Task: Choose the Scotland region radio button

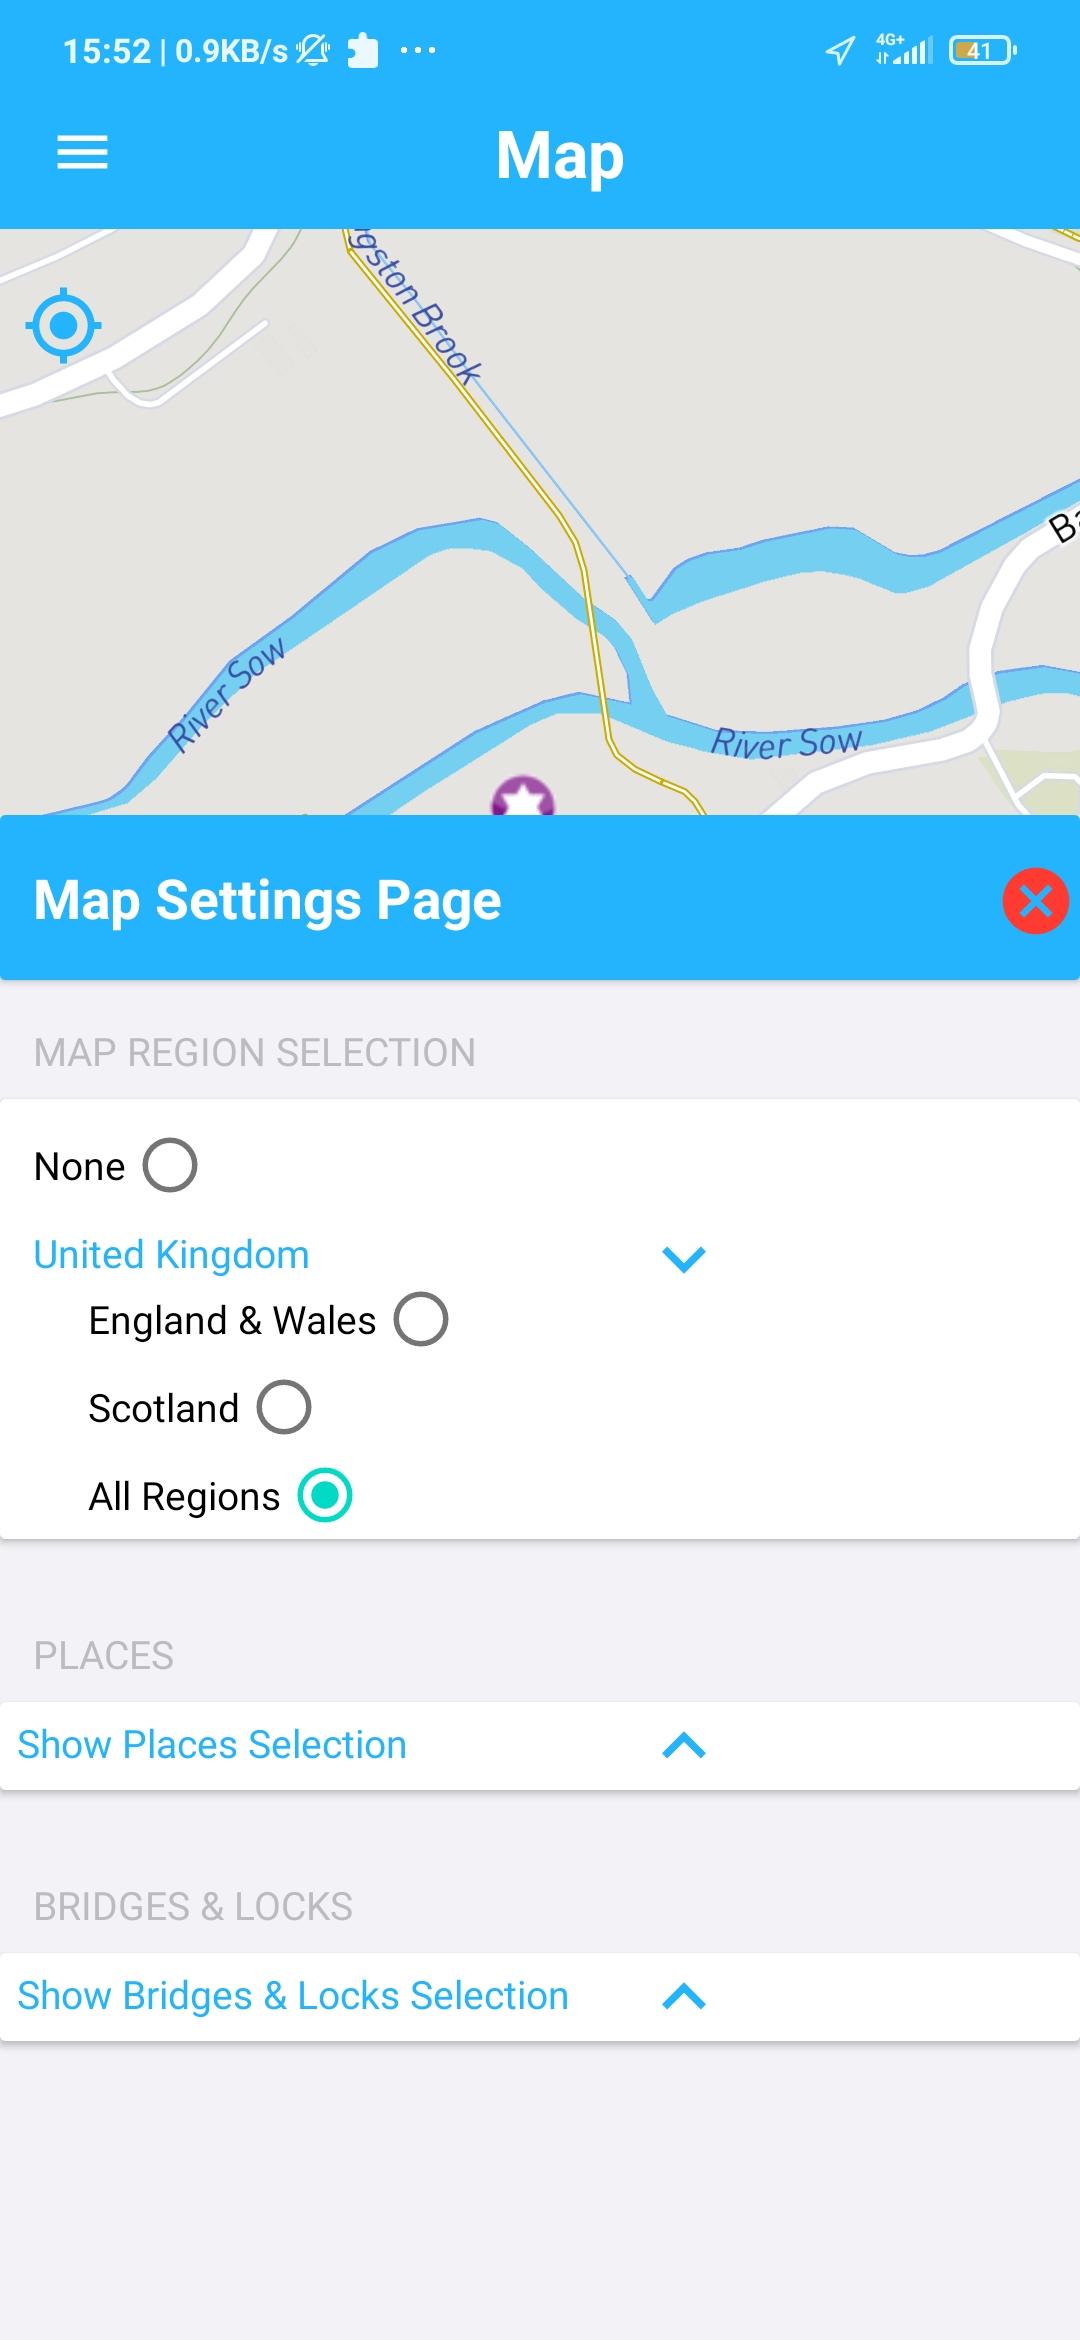Action: [x=284, y=1407]
